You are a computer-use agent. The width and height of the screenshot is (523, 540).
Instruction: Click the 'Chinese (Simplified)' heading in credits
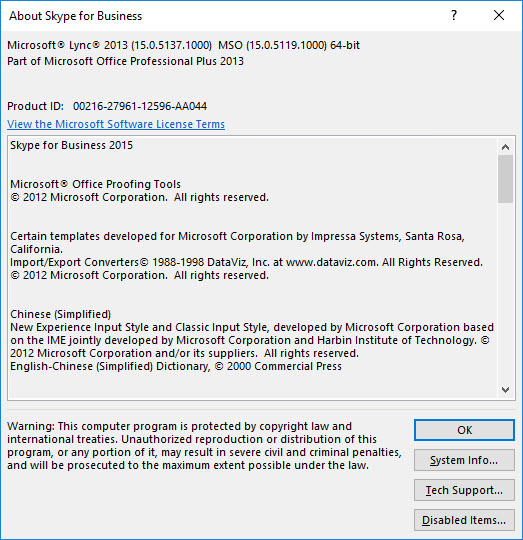click(x=61, y=314)
